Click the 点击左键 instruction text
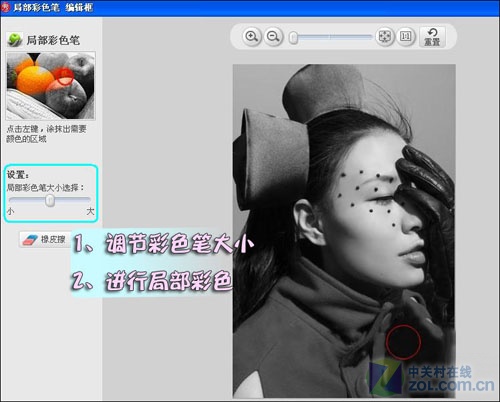The width and height of the screenshot is (500, 402). point(47,134)
